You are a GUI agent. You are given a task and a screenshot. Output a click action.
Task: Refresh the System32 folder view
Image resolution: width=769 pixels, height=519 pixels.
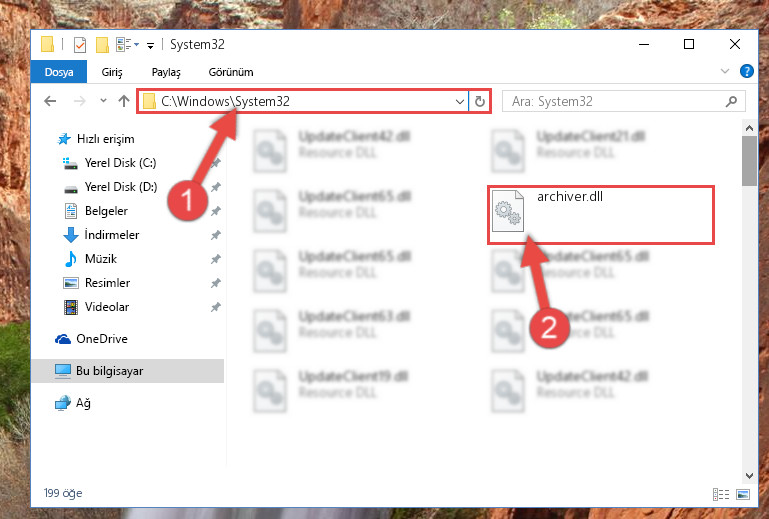[480, 102]
